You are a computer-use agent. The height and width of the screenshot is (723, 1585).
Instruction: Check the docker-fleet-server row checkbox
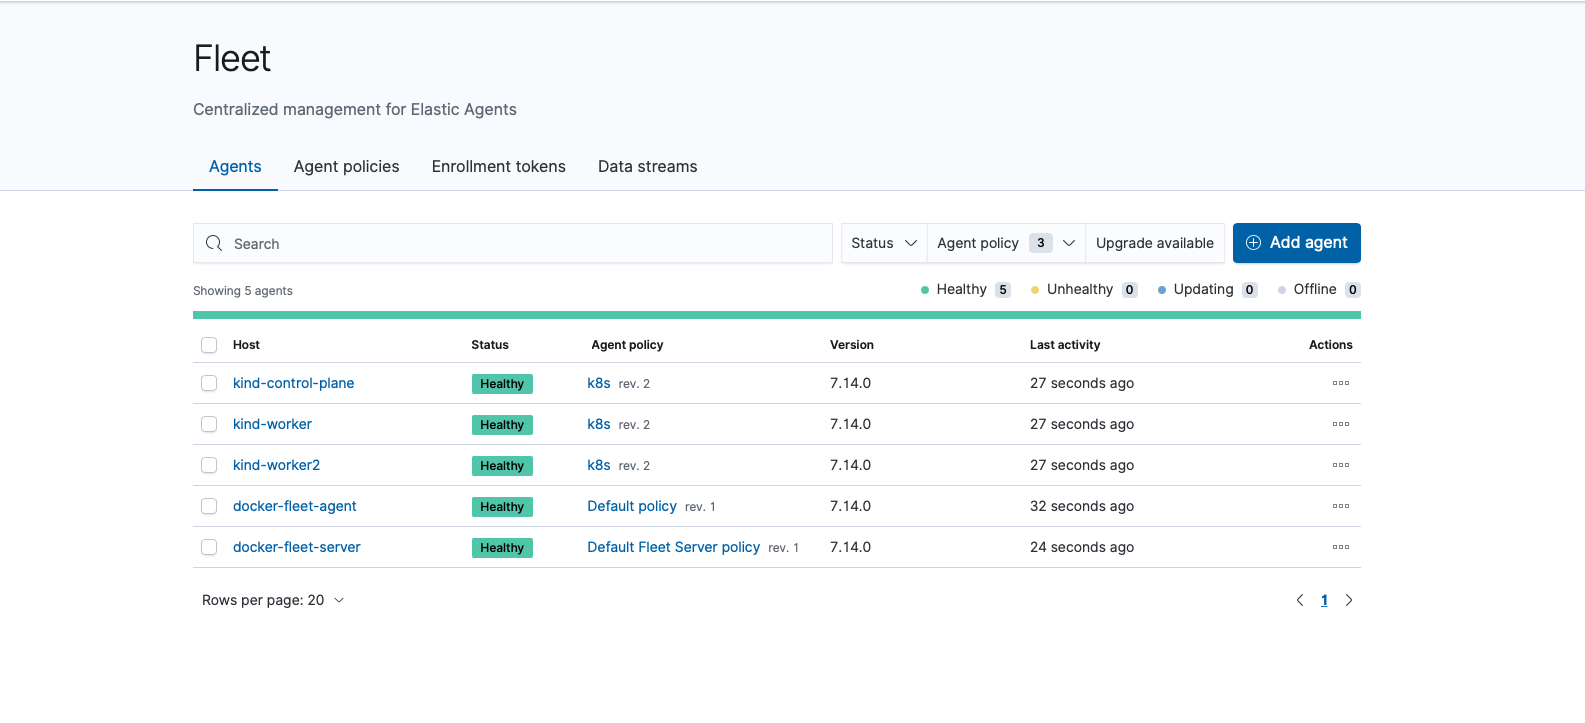click(209, 547)
